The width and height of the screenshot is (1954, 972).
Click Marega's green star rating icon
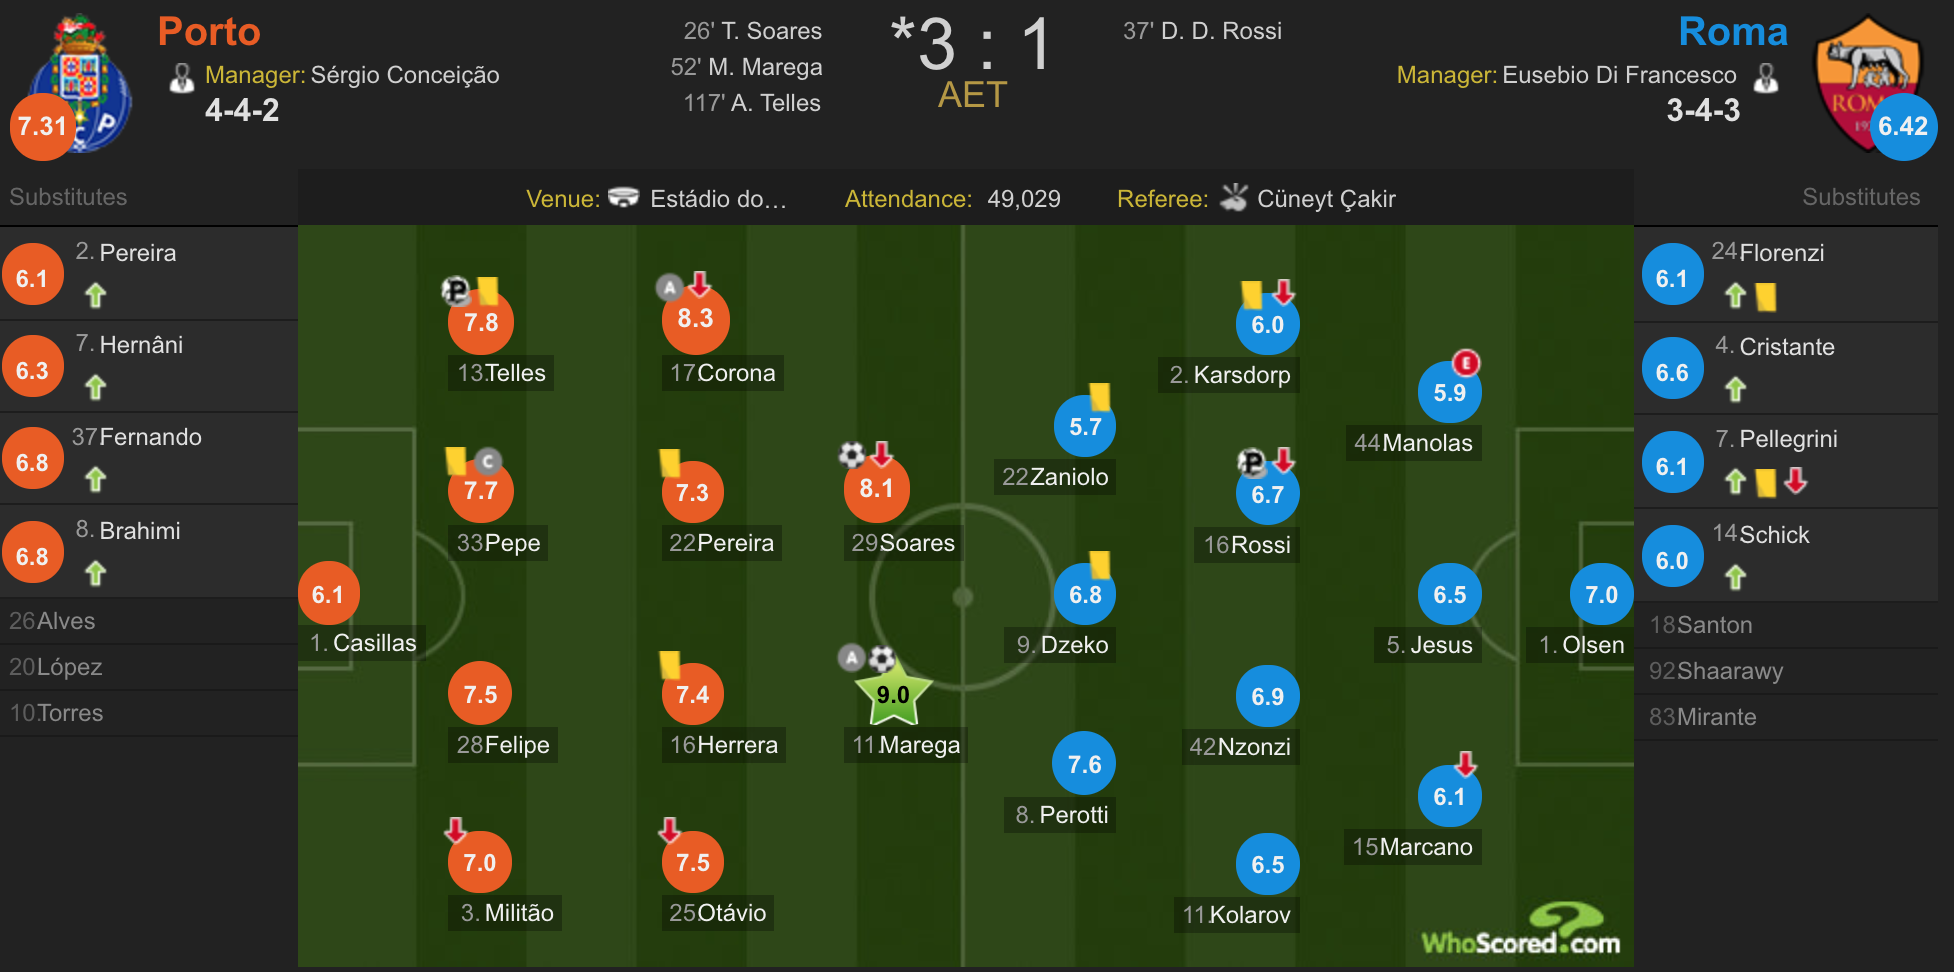coord(893,693)
